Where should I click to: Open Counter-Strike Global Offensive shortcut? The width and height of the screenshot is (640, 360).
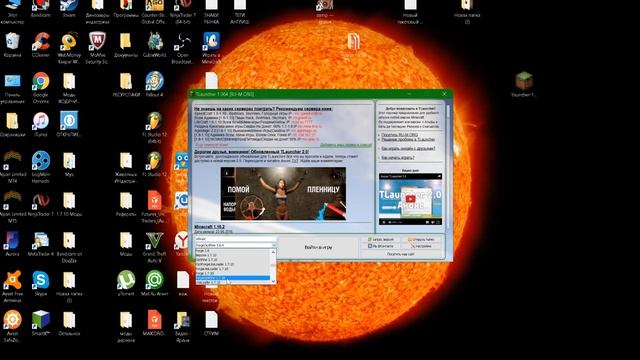pos(154,11)
